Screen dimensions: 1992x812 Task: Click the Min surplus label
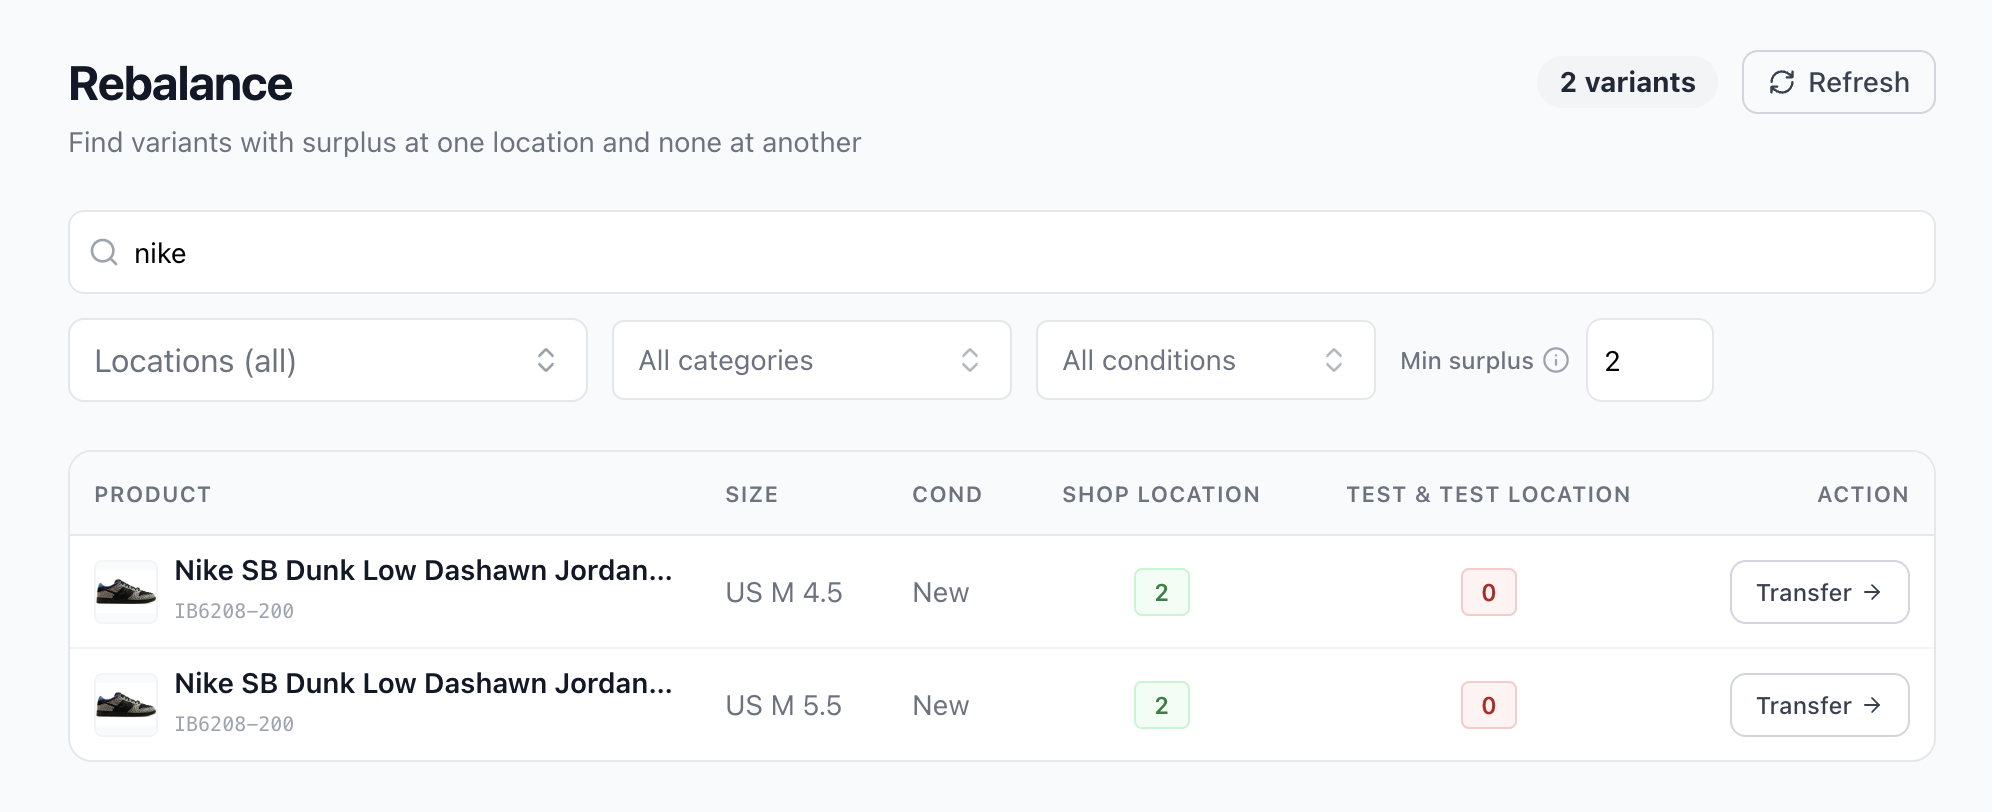tap(1466, 360)
